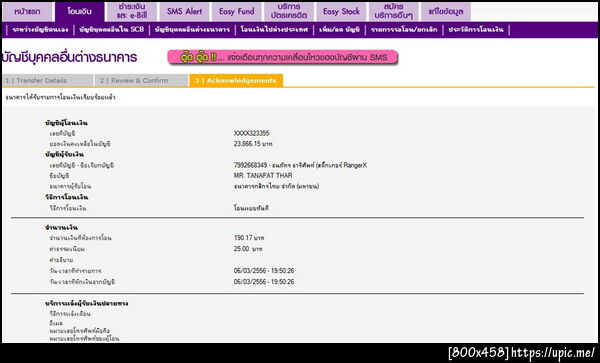Click sender account number XXXX323355
Screen dimensions: 600x363
click(x=251, y=133)
